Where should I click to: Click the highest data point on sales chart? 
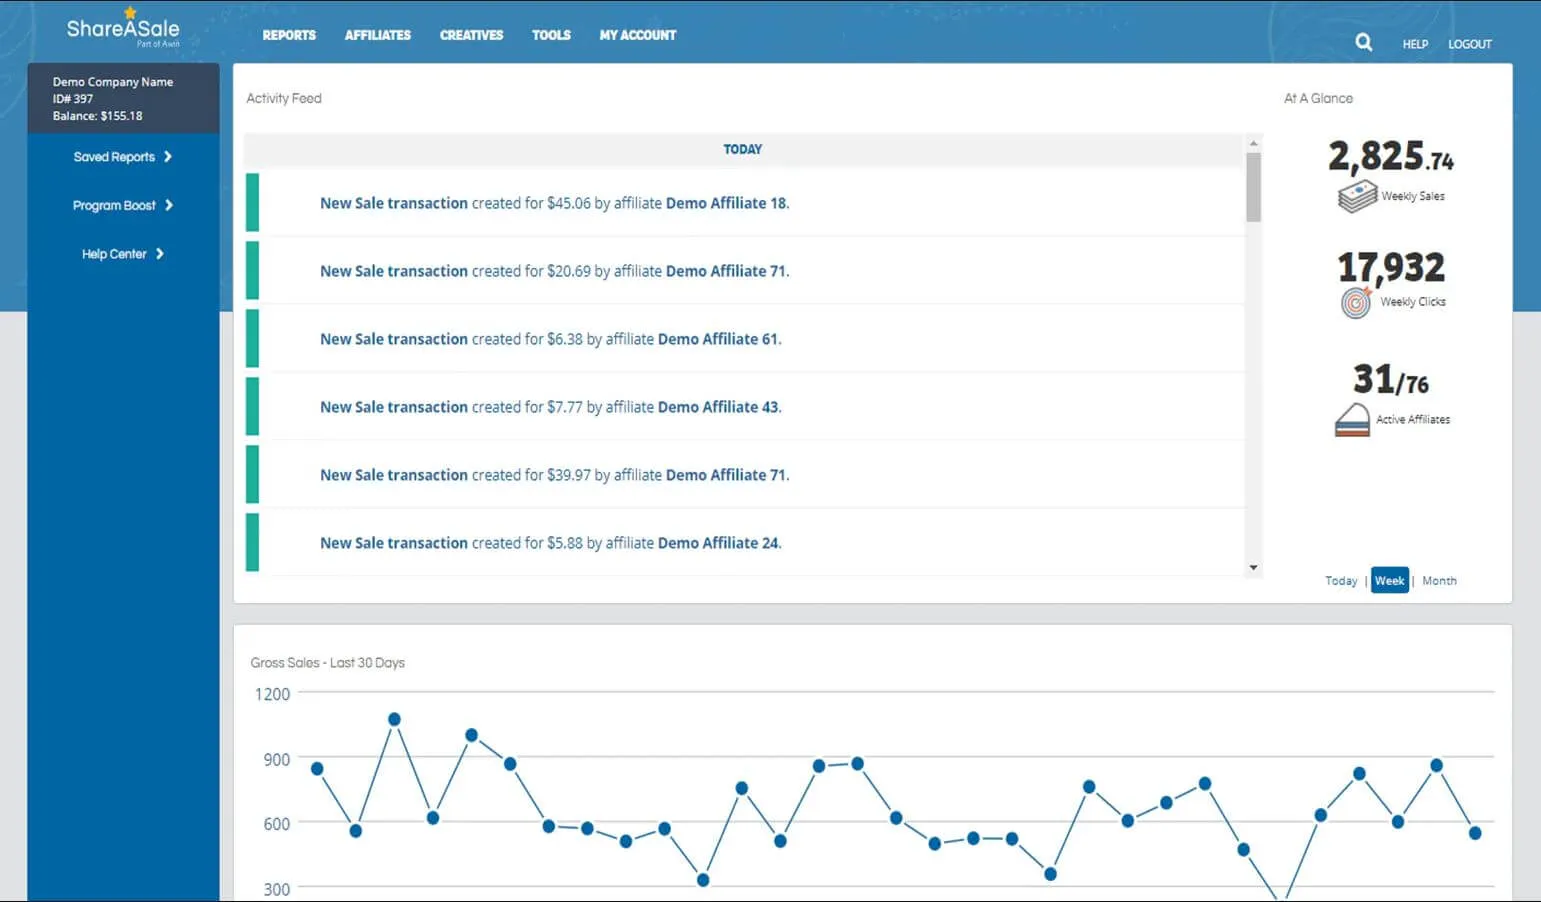tap(394, 720)
